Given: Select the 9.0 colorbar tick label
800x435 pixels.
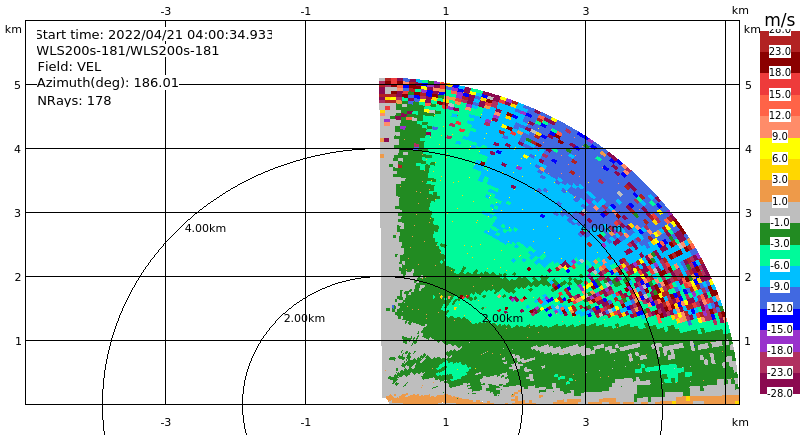Looking at the screenshot, I should click(x=780, y=137).
